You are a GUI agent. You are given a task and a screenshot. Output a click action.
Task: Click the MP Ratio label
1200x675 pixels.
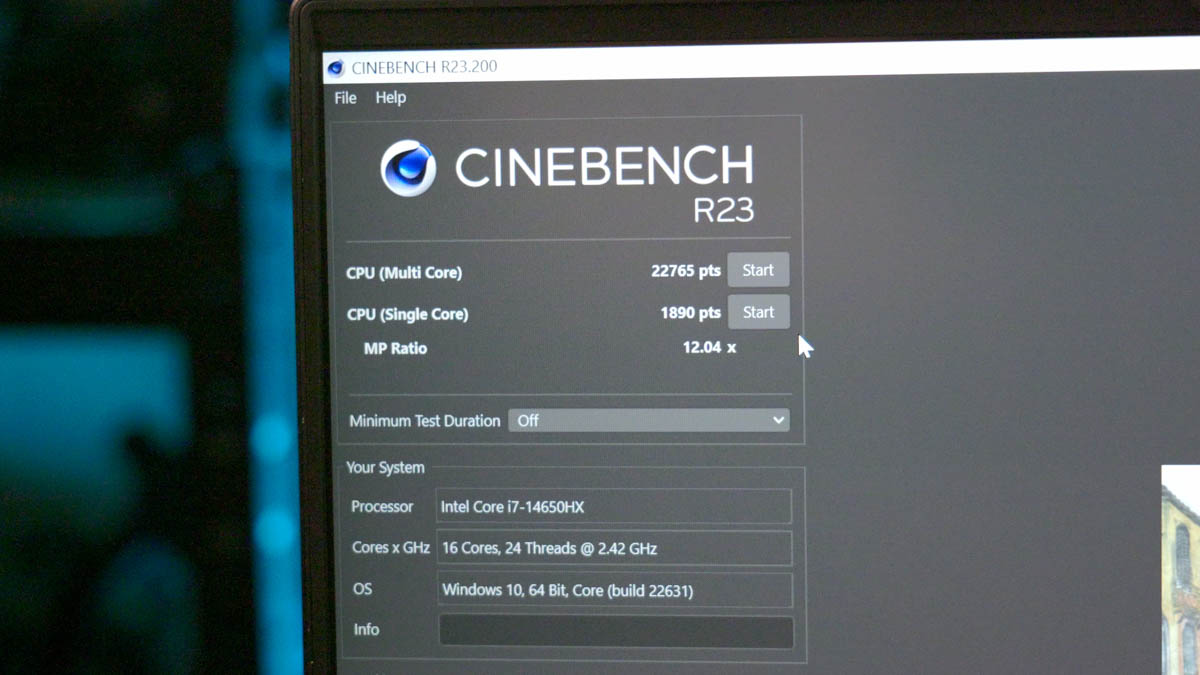(395, 348)
